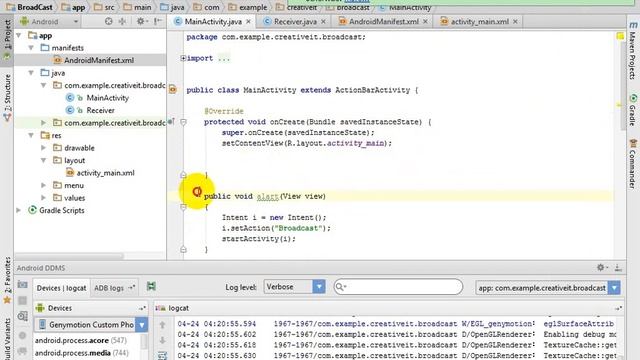This screenshot has width=640, height=360.
Task: Close the AndroidManifest.xml tab
Action: coord(425,22)
